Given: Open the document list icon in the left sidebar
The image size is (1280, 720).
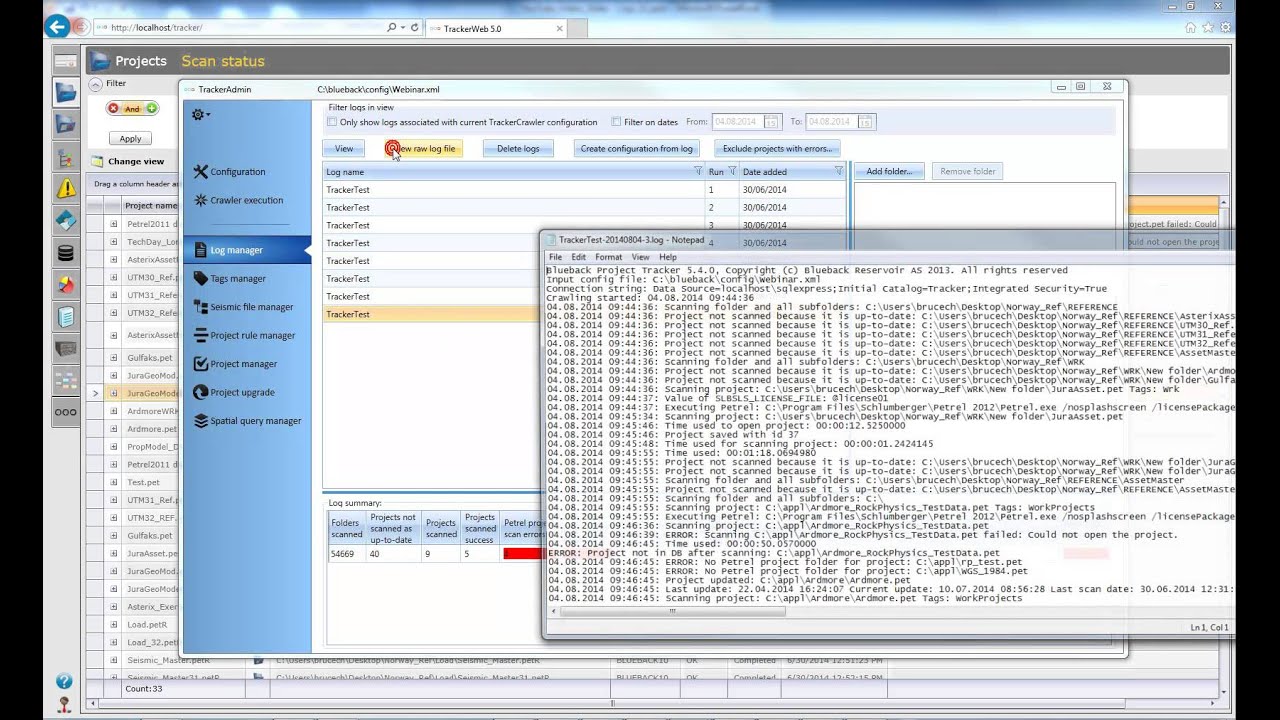Looking at the screenshot, I should click(66, 317).
